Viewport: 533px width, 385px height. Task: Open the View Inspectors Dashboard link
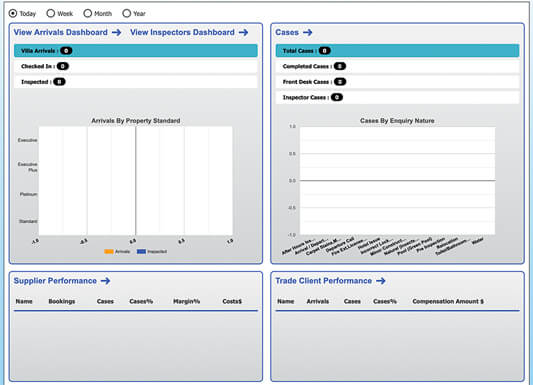(182, 32)
